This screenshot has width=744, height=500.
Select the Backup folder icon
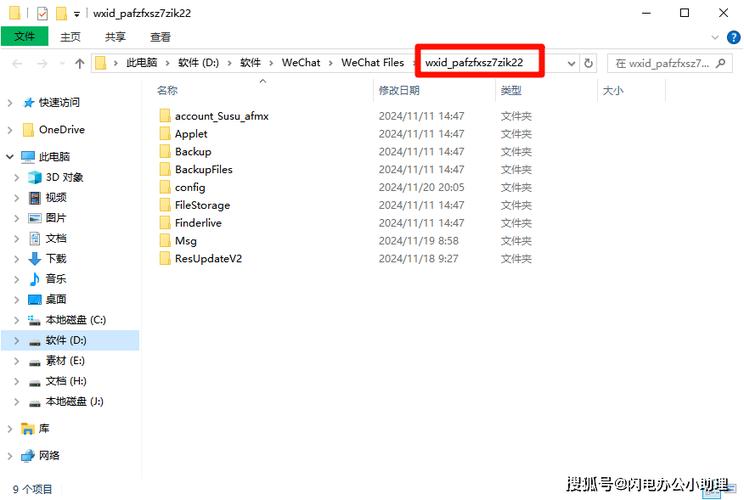coord(165,151)
